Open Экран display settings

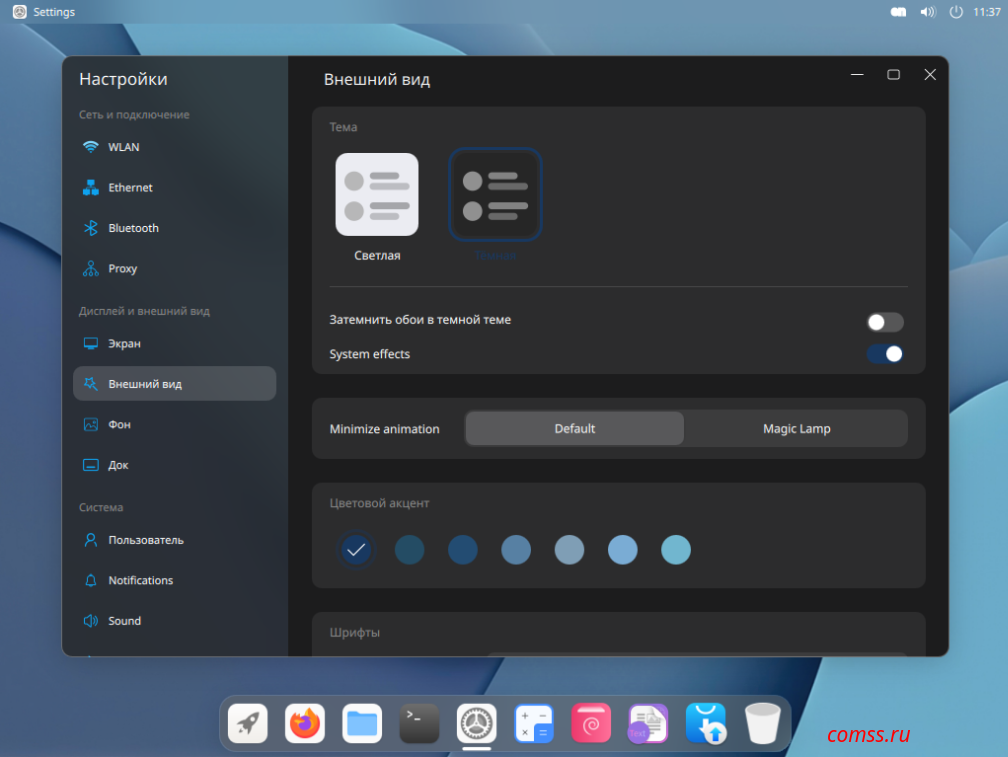174,343
